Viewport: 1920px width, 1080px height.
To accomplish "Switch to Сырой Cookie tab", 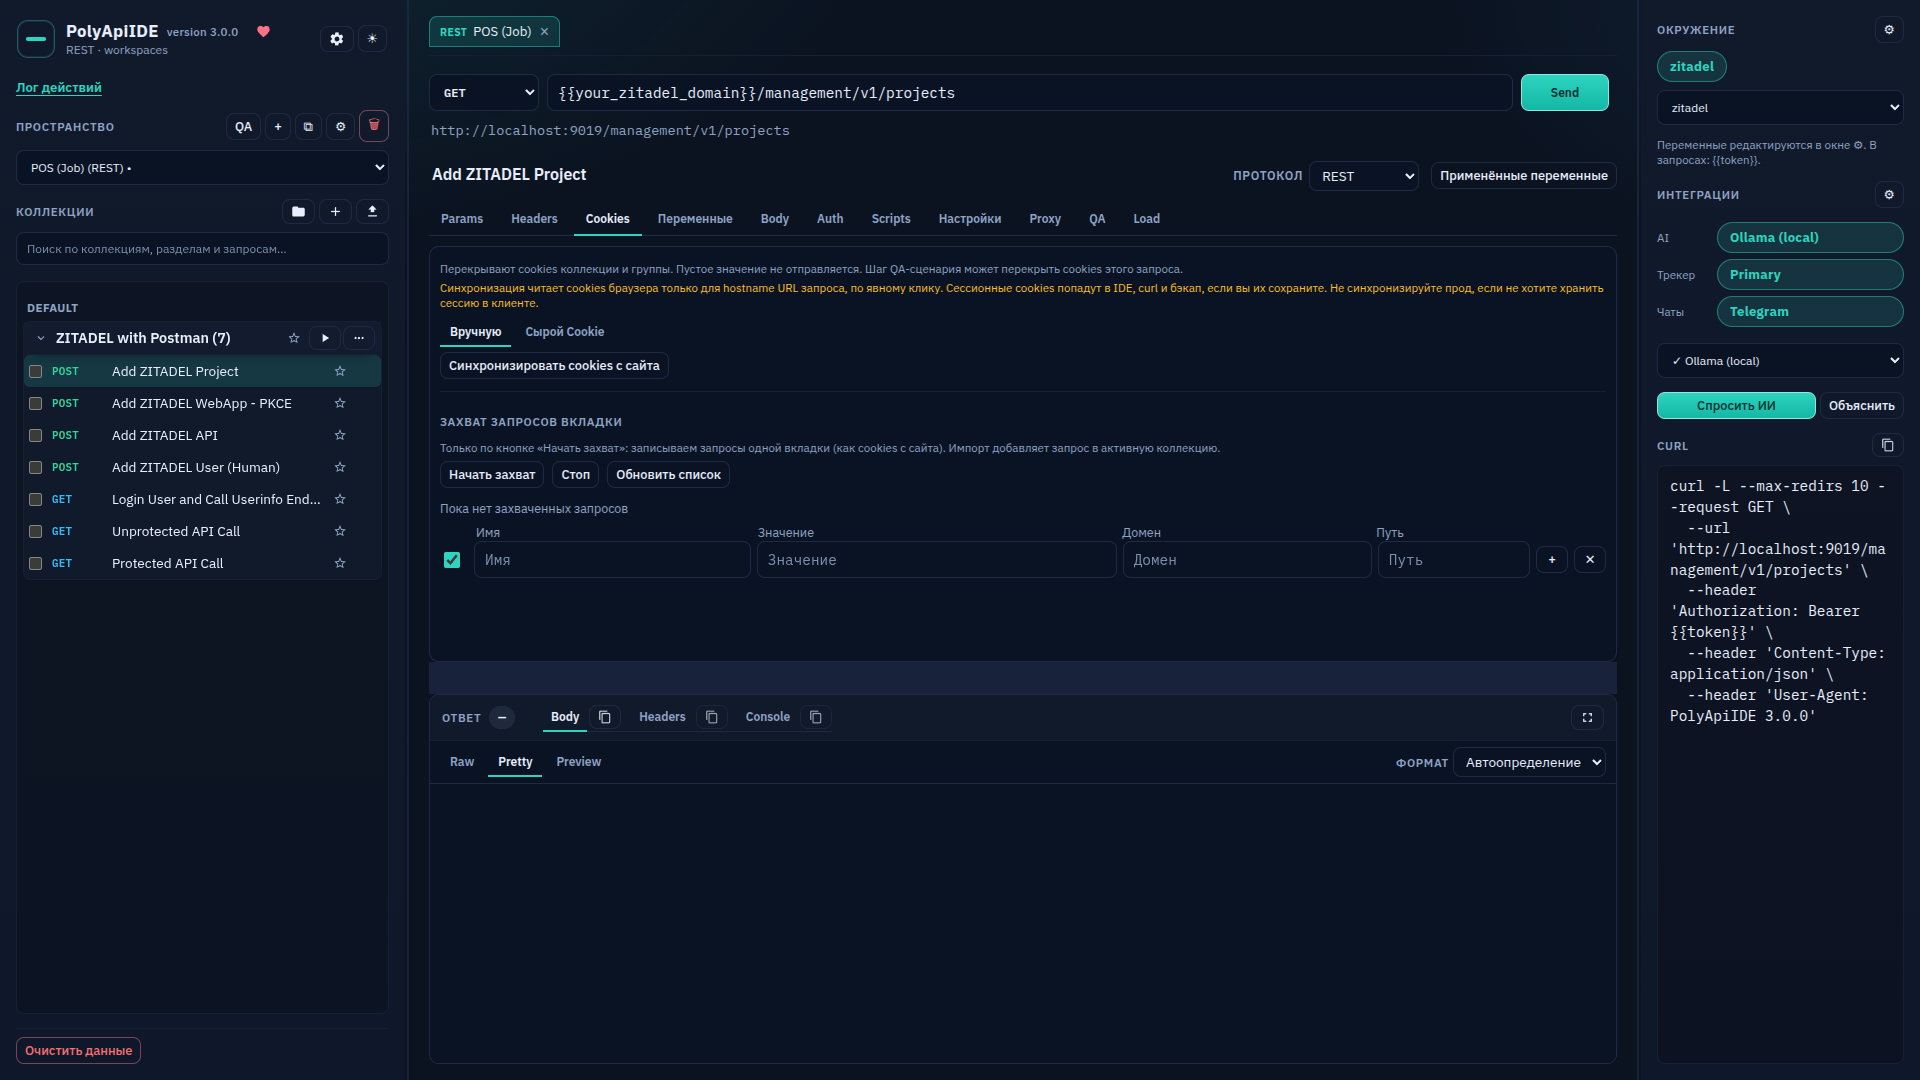I will [564, 332].
